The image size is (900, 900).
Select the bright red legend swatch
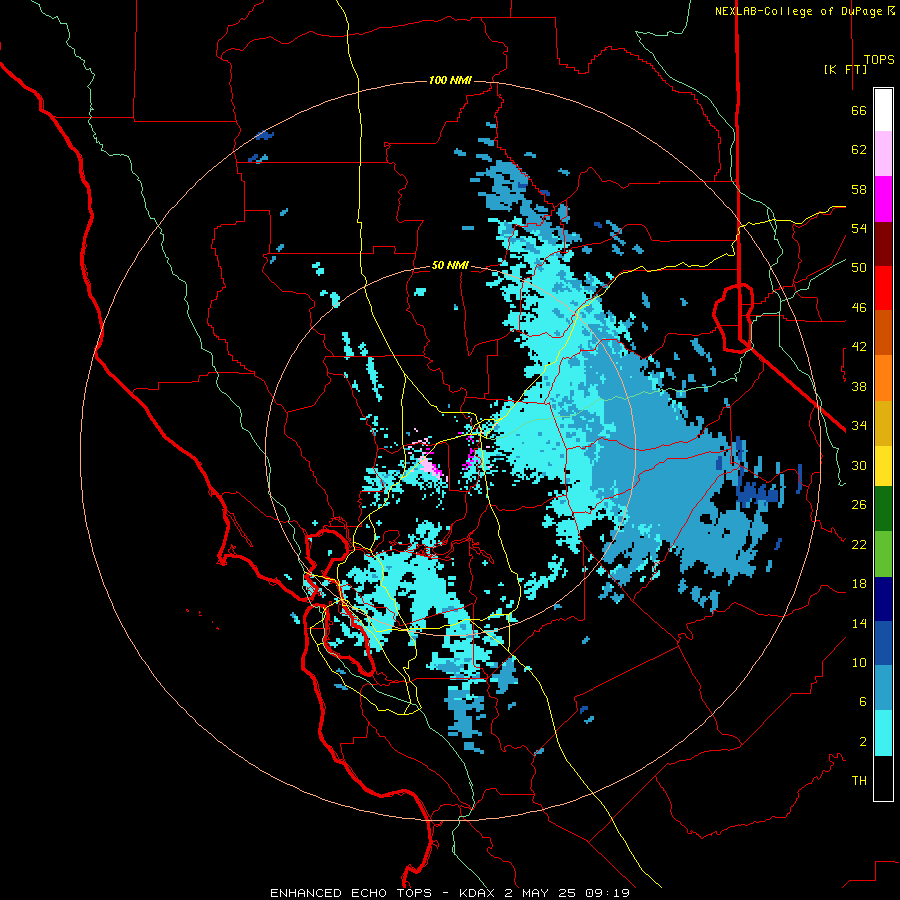(x=883, y=288)
